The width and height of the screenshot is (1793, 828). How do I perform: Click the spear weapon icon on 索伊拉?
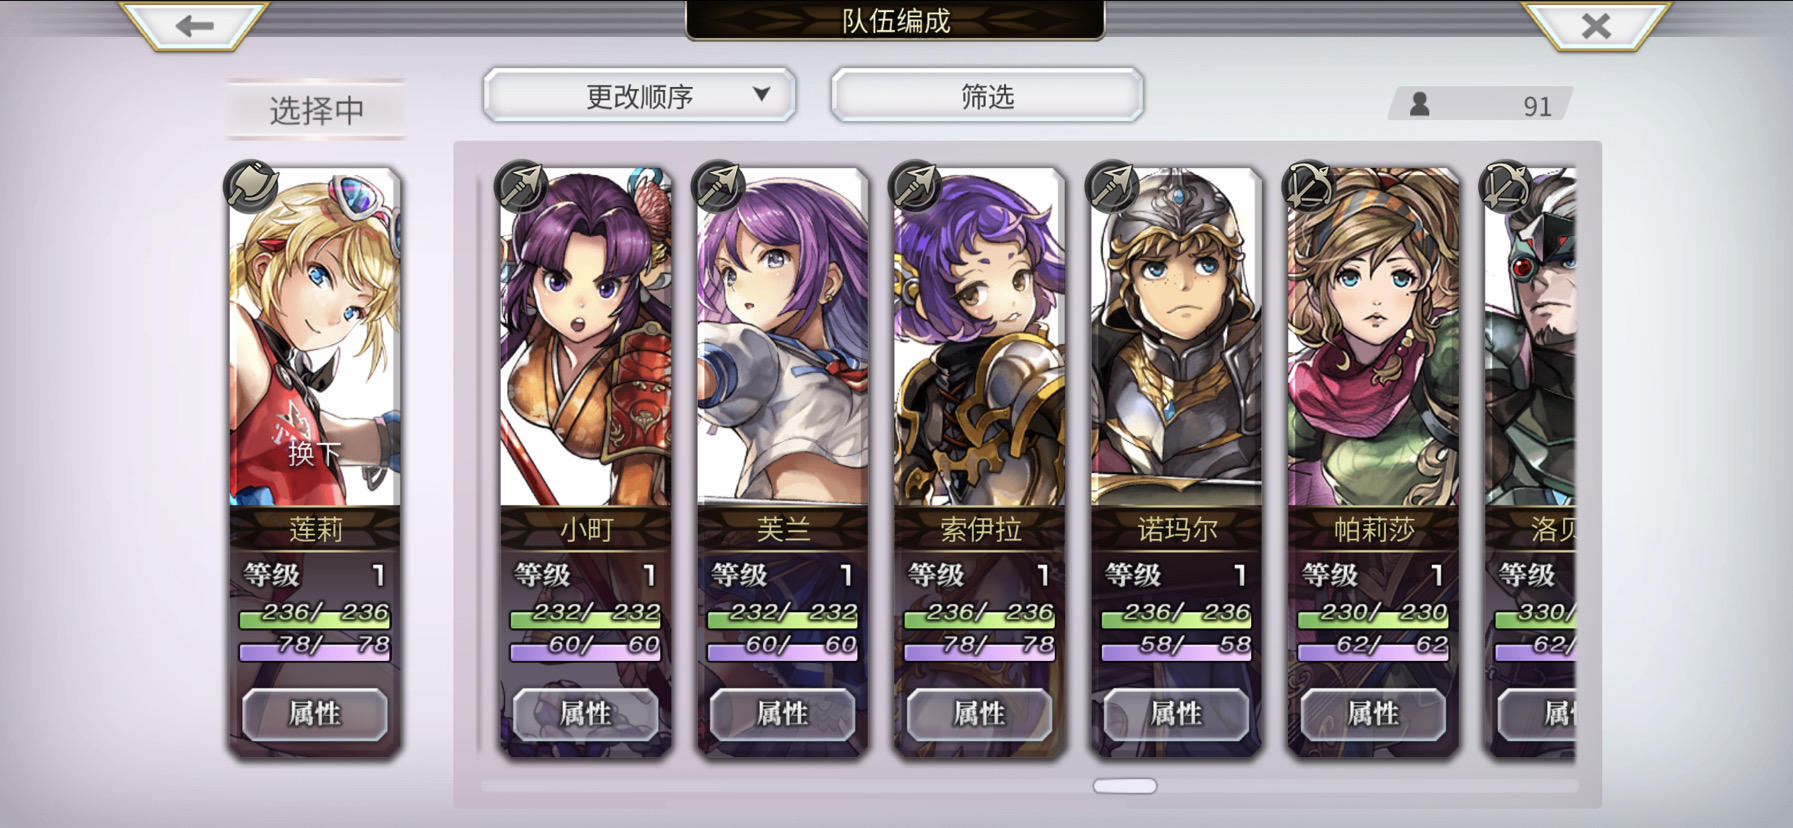[x=915, y=186]
